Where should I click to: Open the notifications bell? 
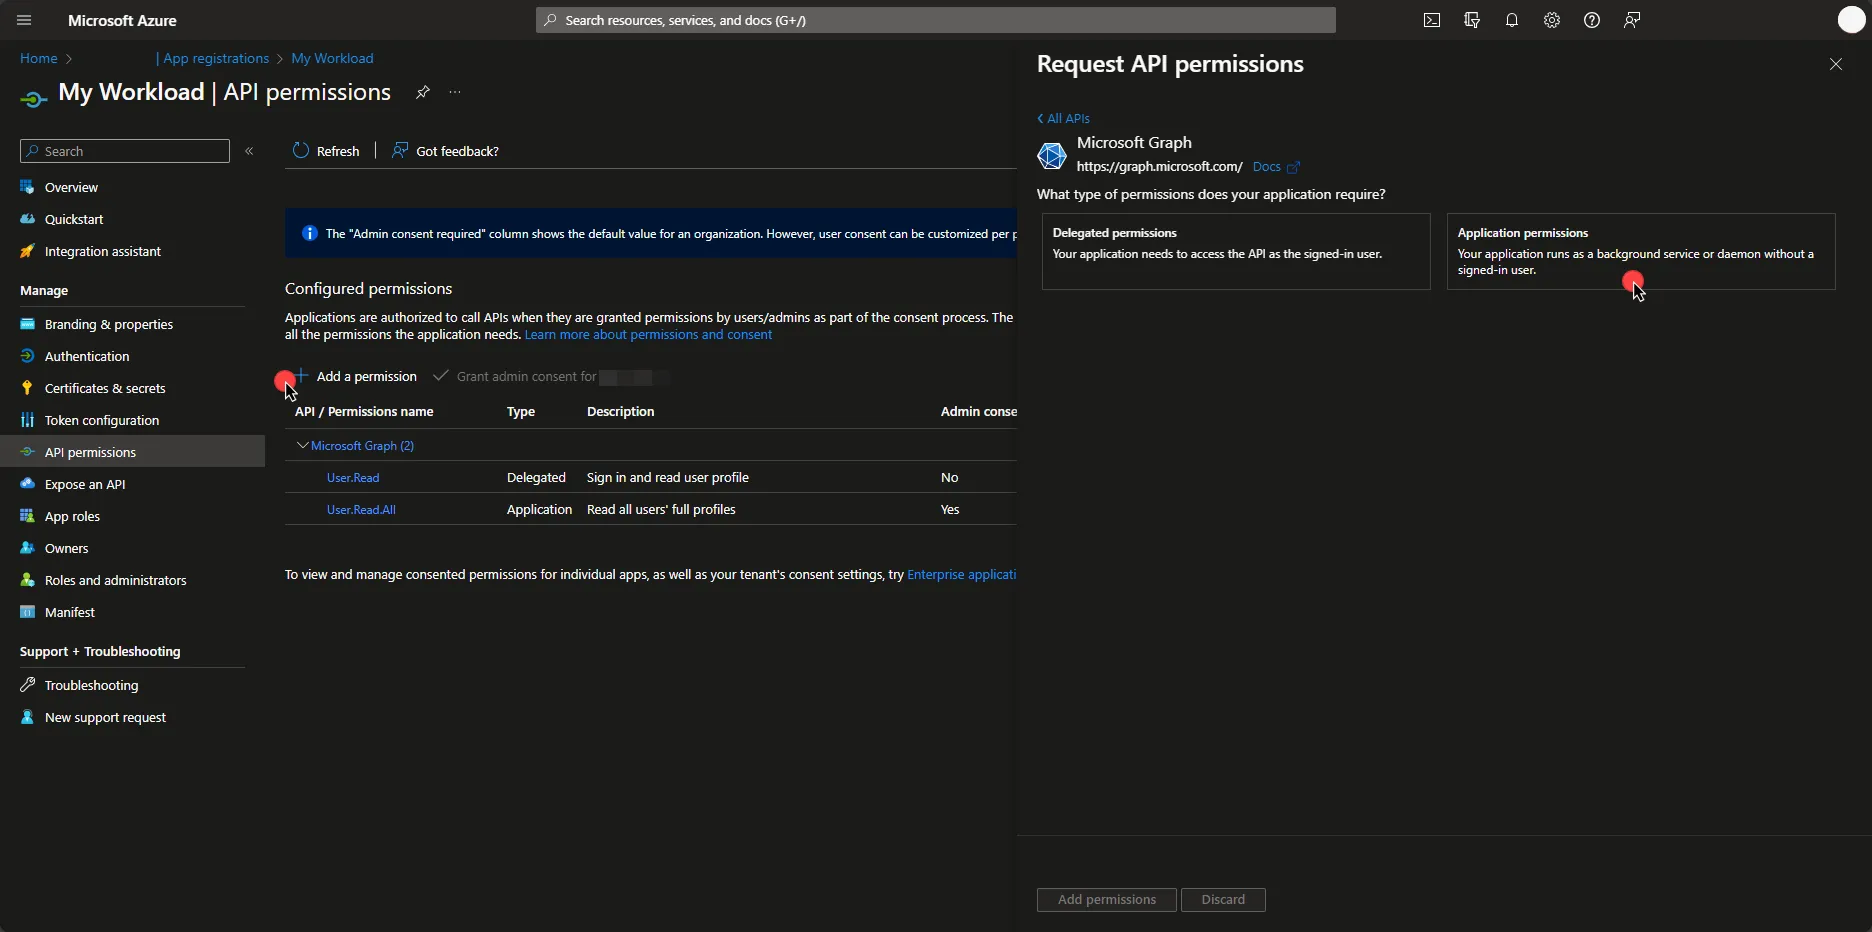(x=1511, y=20)
